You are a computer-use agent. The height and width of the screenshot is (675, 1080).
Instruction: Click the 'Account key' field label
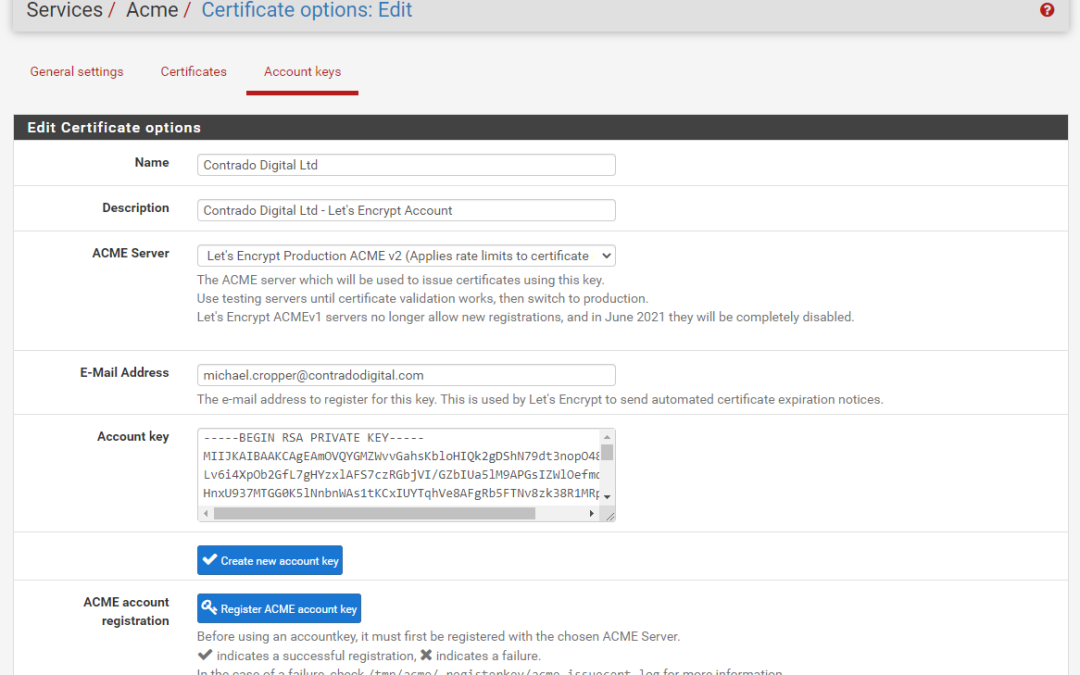133,437
